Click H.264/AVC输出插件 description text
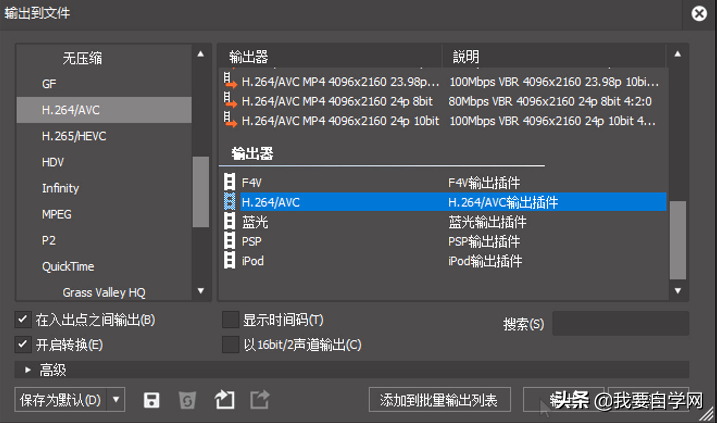This screenshot has height=423, width=717. pyautogui.click(x=503, y=202)
